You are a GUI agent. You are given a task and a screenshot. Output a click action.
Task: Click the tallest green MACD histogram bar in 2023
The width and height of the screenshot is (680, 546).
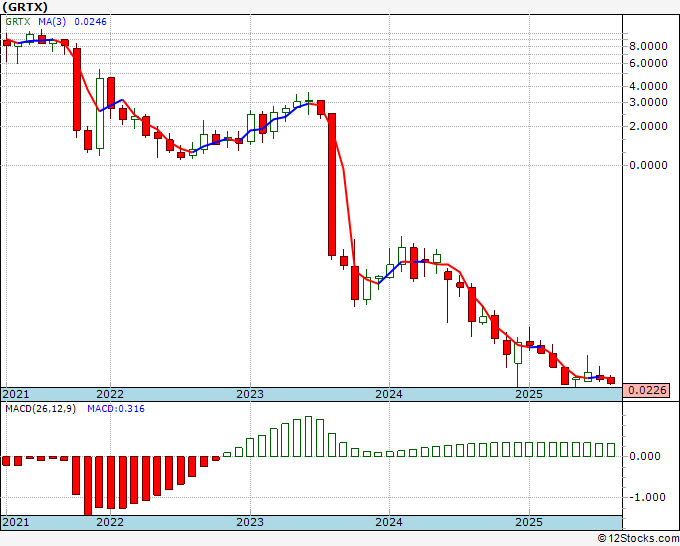point(308,436)
